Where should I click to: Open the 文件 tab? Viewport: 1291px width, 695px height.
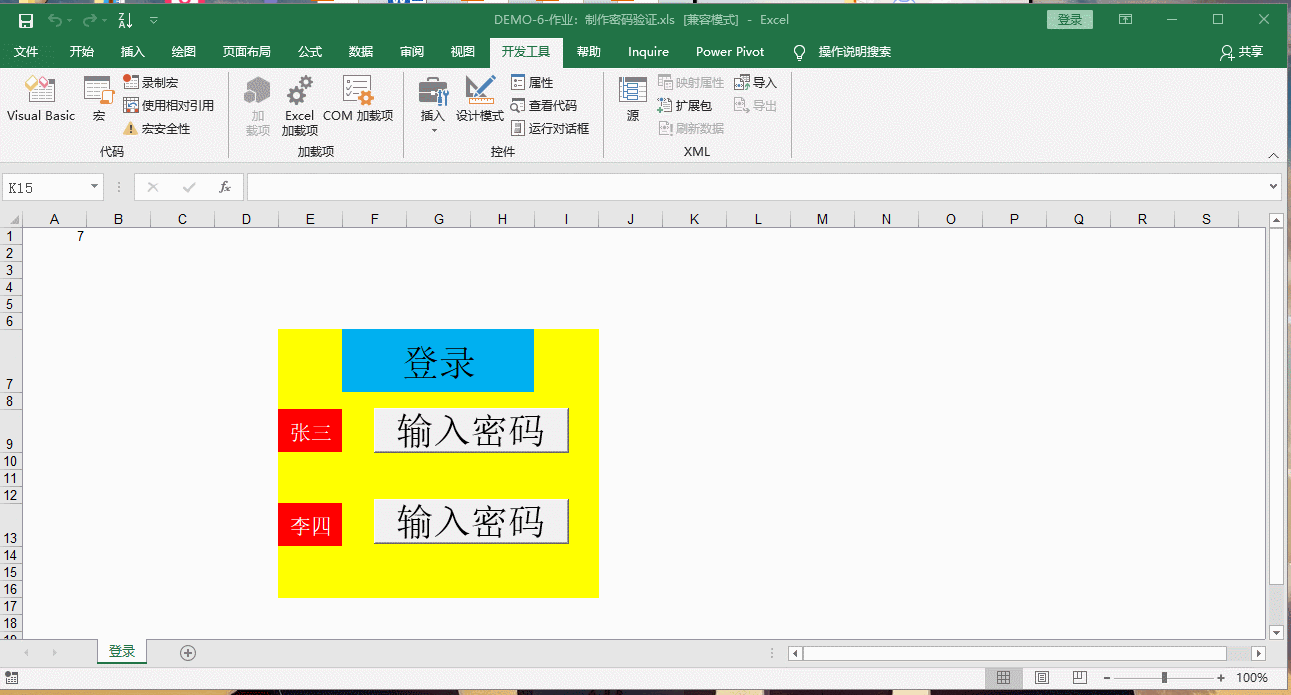(x=26, y=52)
